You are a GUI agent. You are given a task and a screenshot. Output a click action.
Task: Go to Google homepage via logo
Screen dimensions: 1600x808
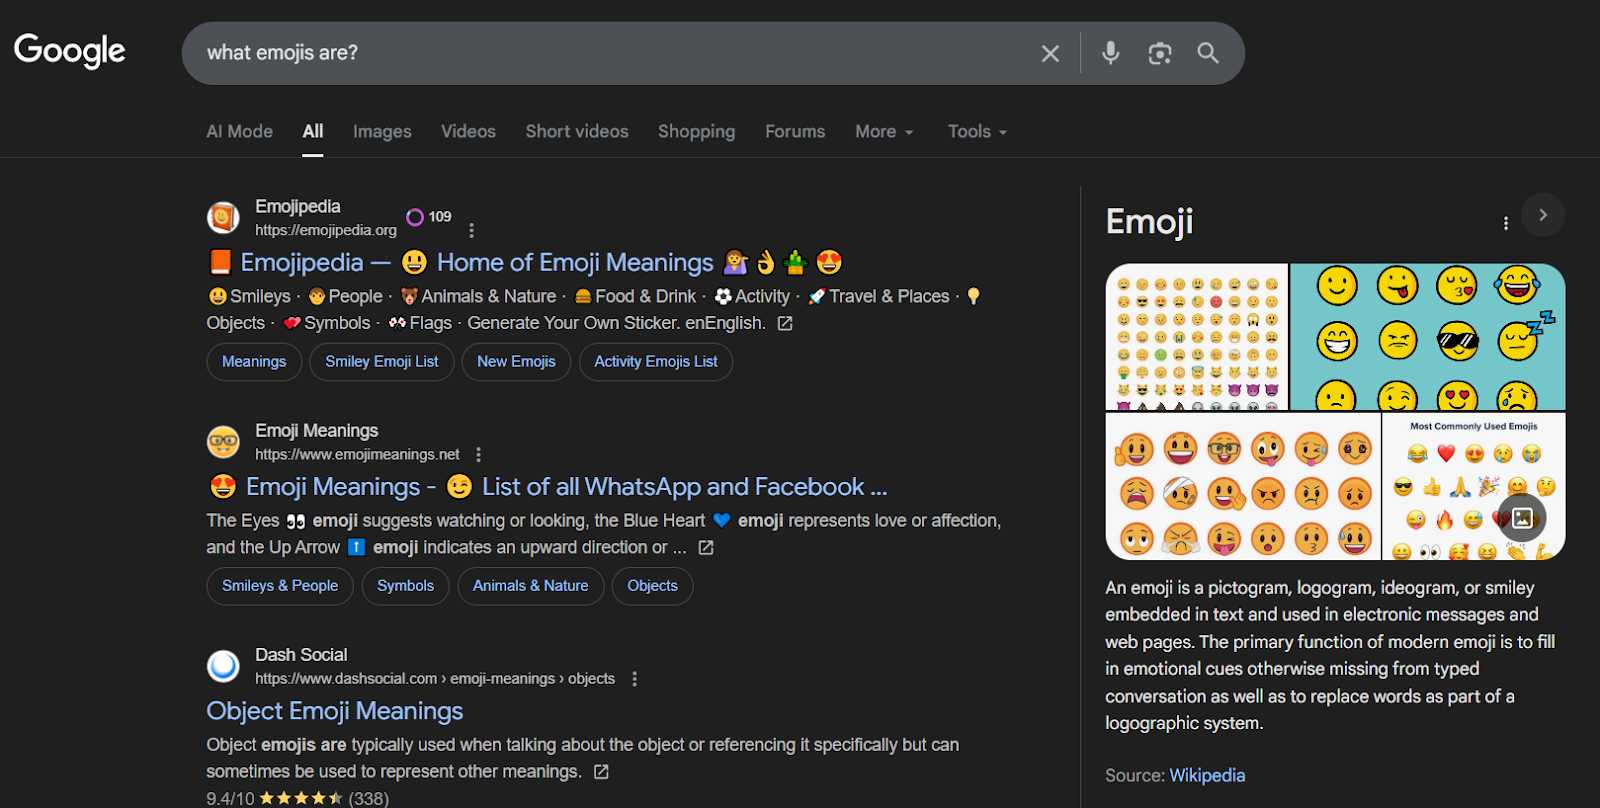point(70,51)
